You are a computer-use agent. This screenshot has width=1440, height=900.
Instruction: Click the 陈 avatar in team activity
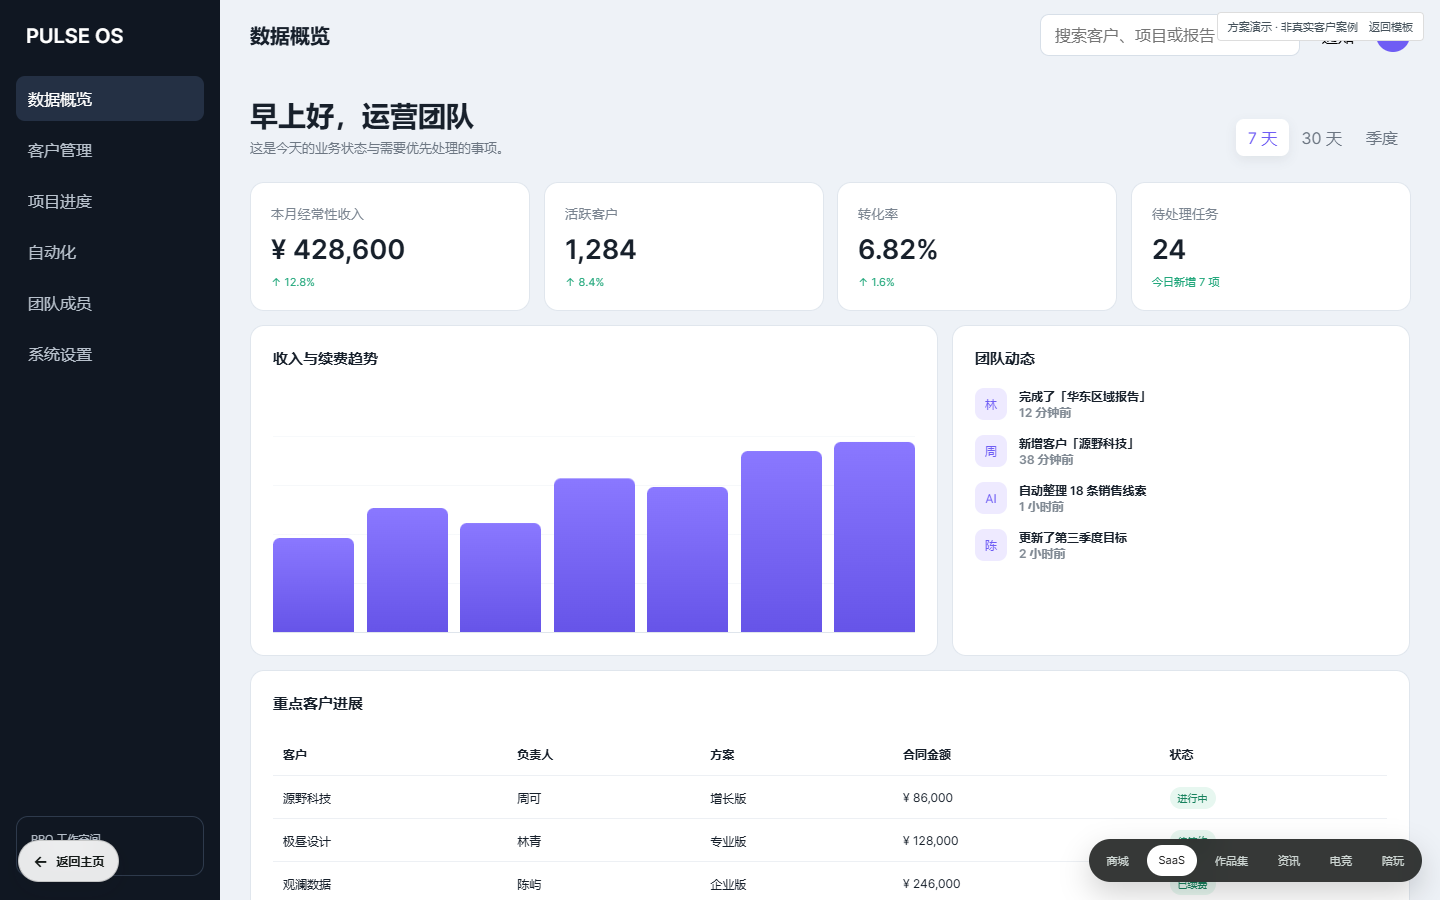click(991, 545)
